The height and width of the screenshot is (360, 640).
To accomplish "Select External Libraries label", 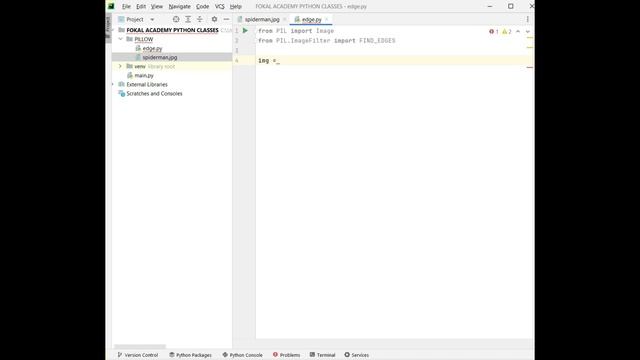I will (147, 84).
